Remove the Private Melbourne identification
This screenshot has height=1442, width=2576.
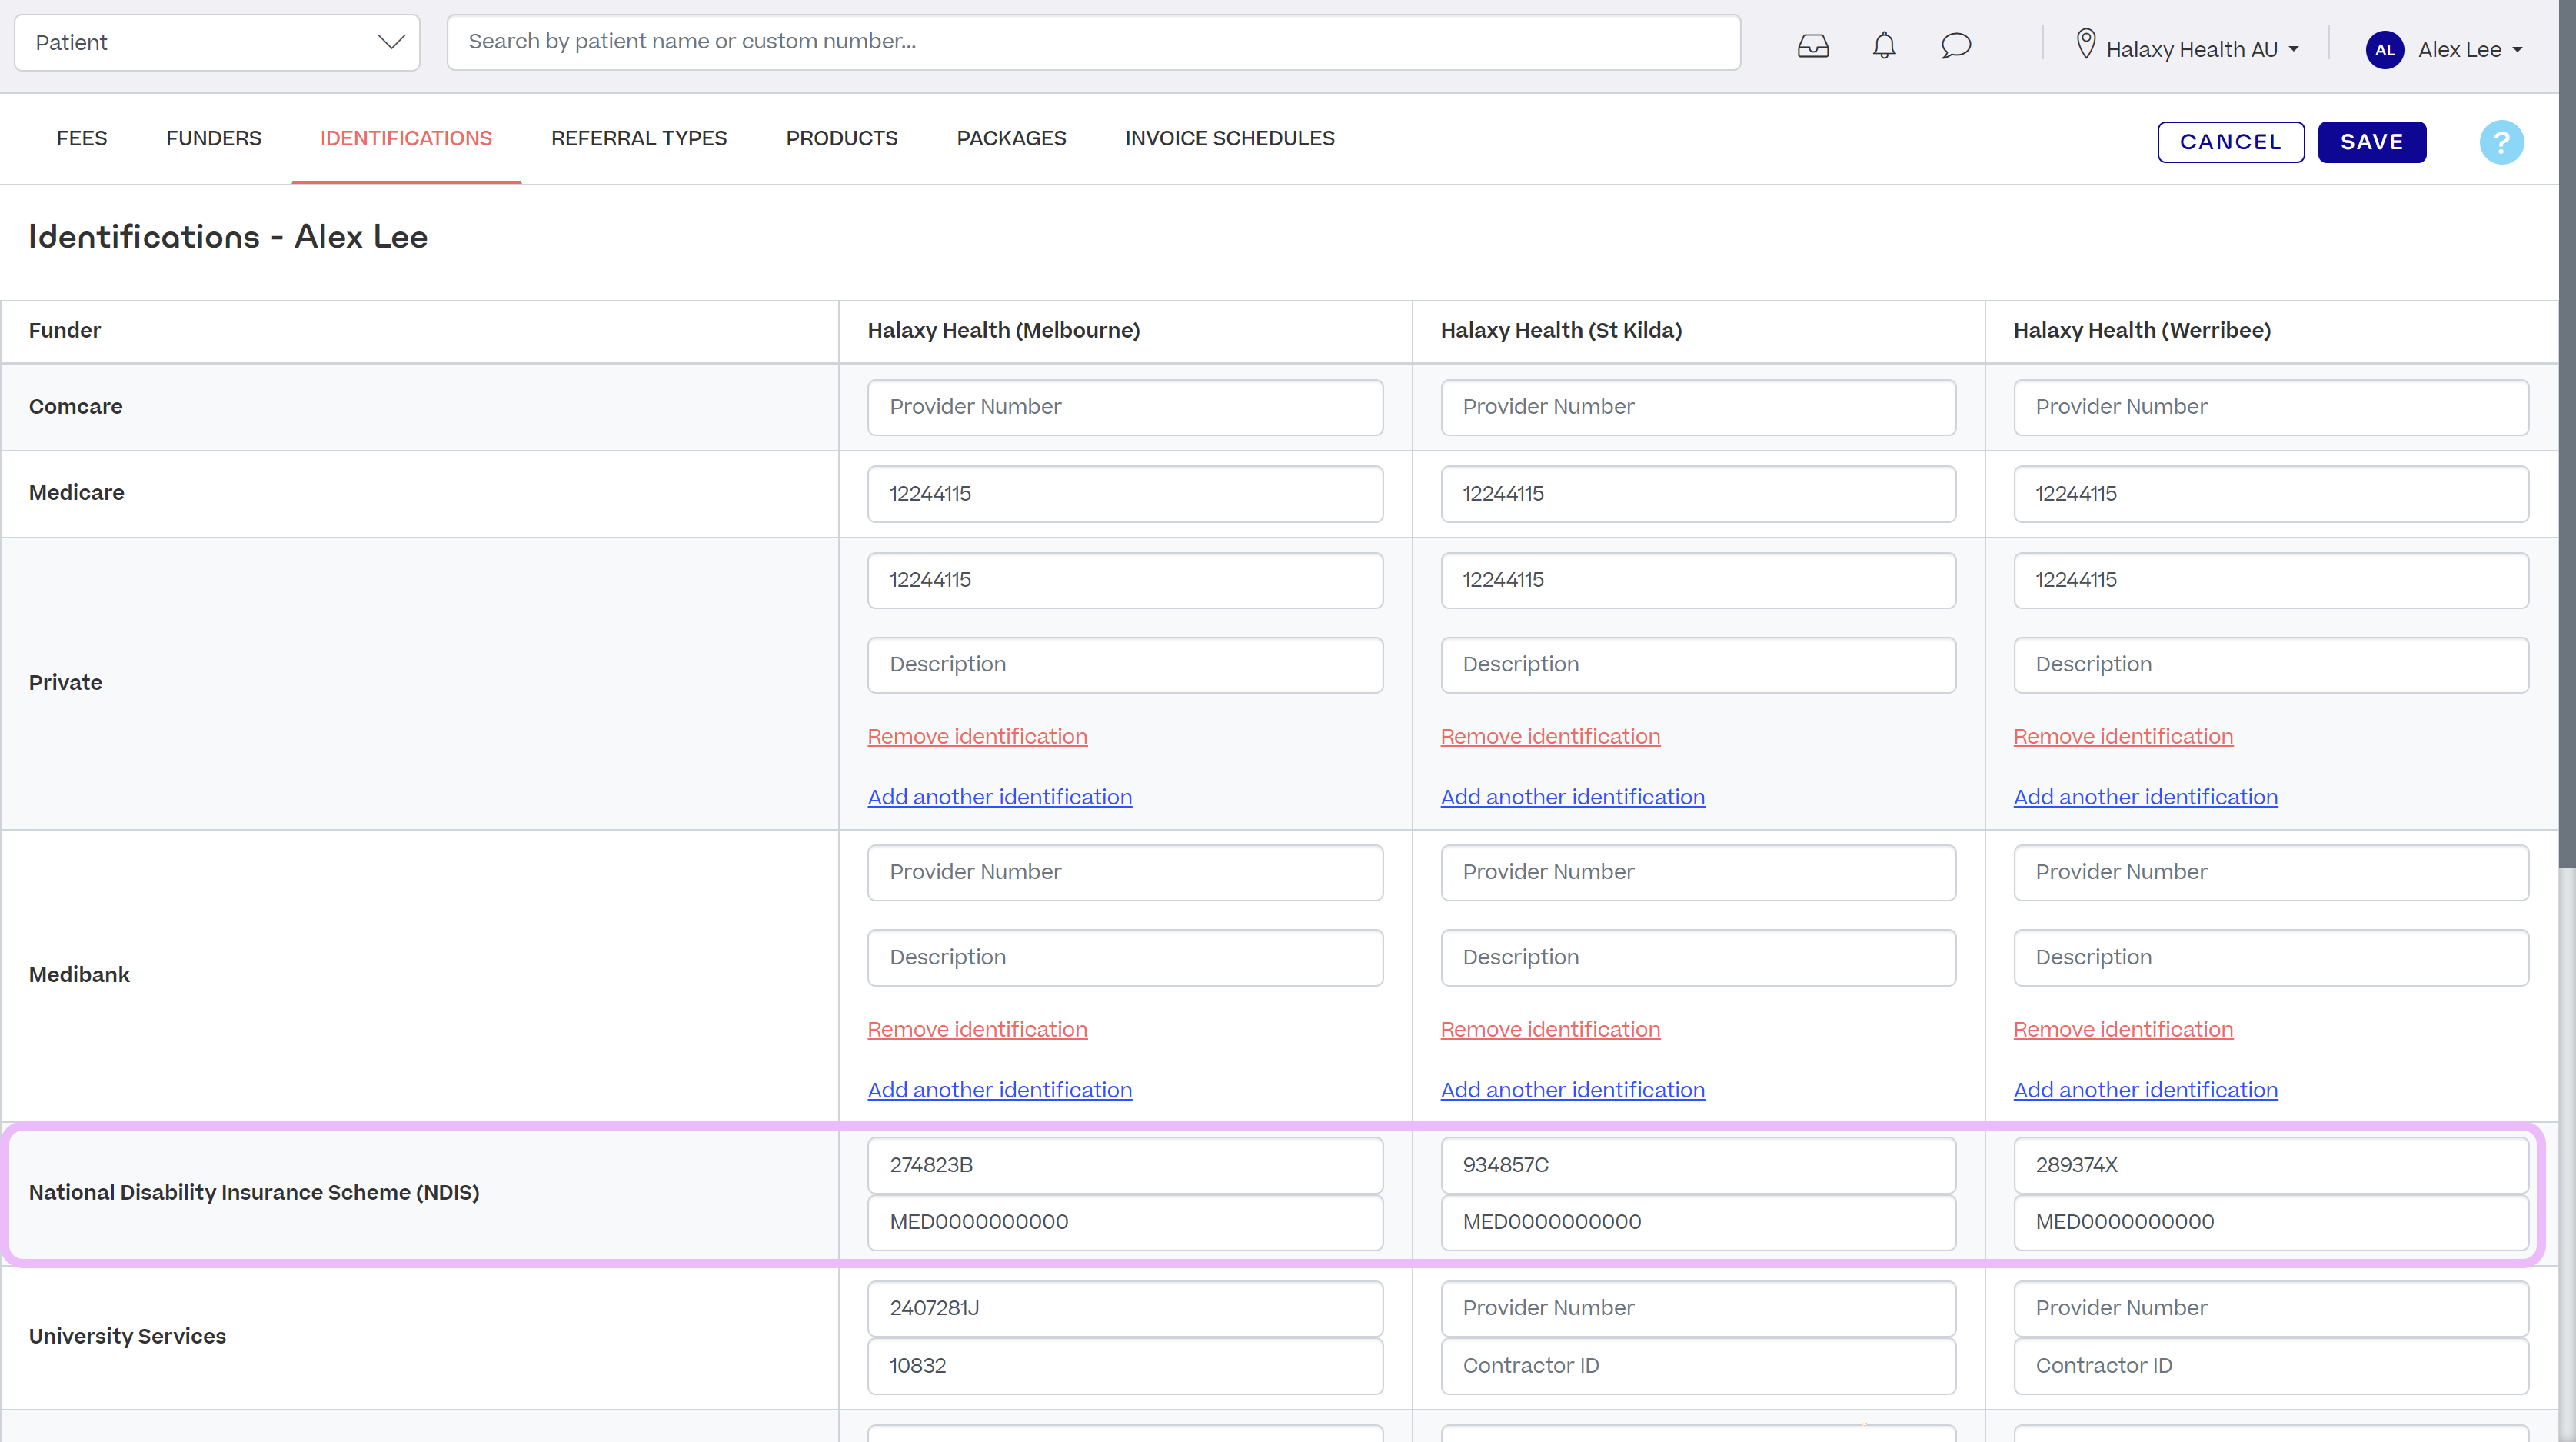tap(977, 736)
